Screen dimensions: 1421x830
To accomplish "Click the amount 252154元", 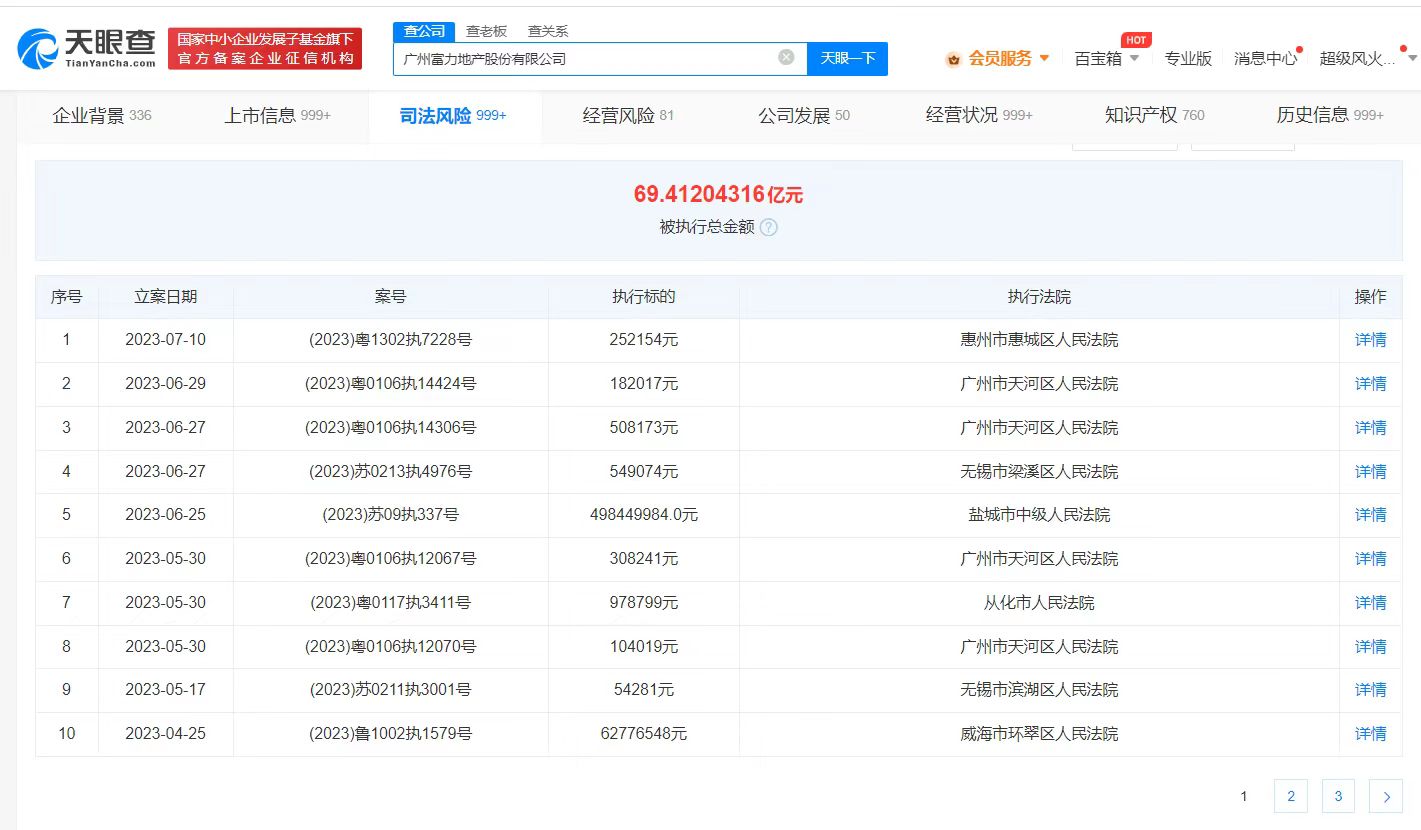I will 644,340.
